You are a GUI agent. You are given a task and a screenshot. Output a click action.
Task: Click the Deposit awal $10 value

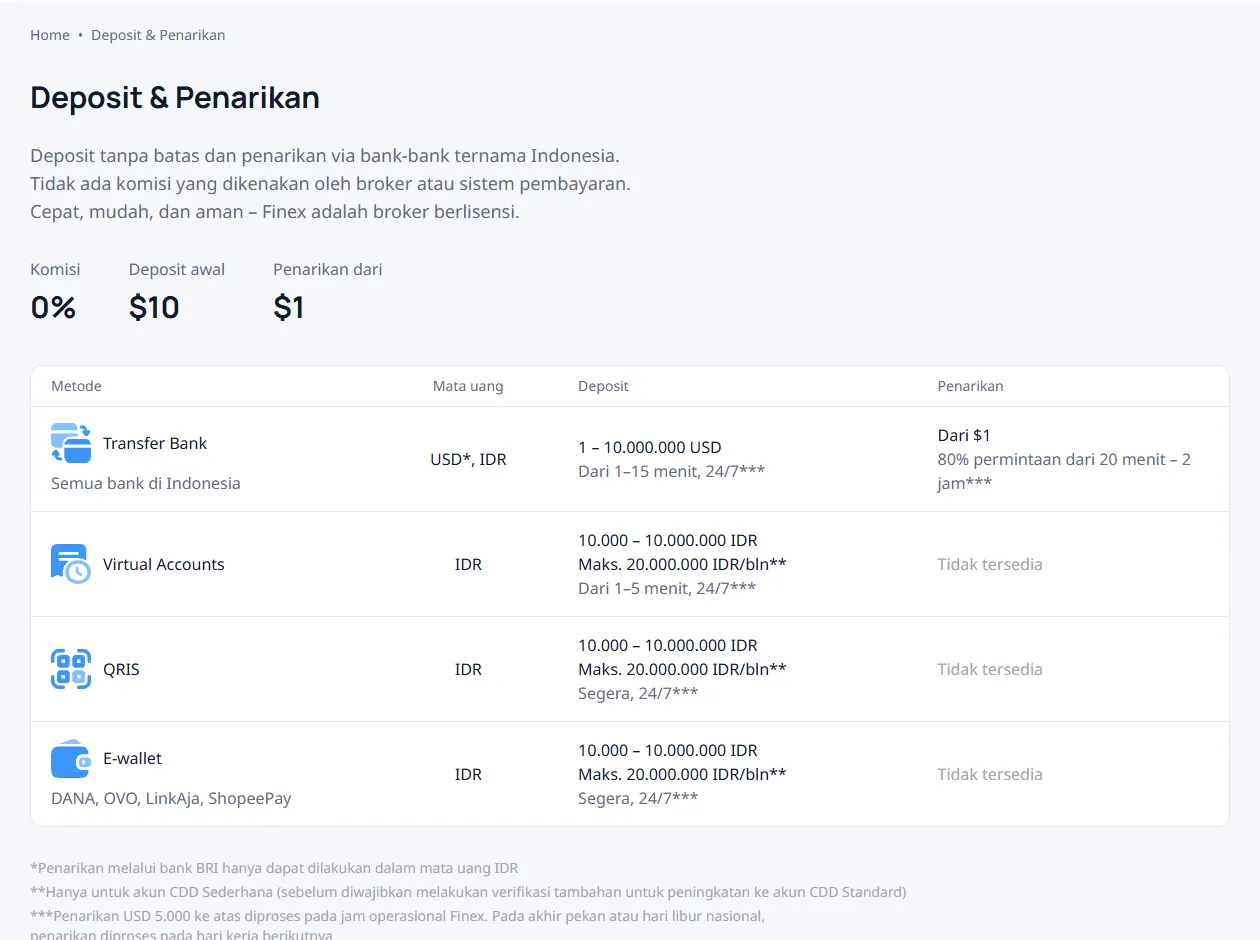pyautogui.click(x=154, y=307)
